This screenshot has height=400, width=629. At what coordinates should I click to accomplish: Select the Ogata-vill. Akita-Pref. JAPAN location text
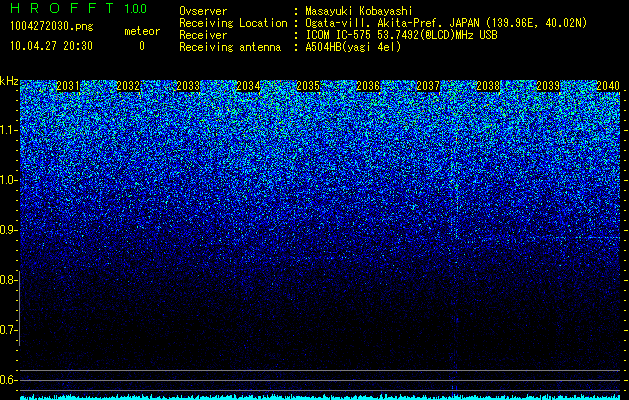446,23
